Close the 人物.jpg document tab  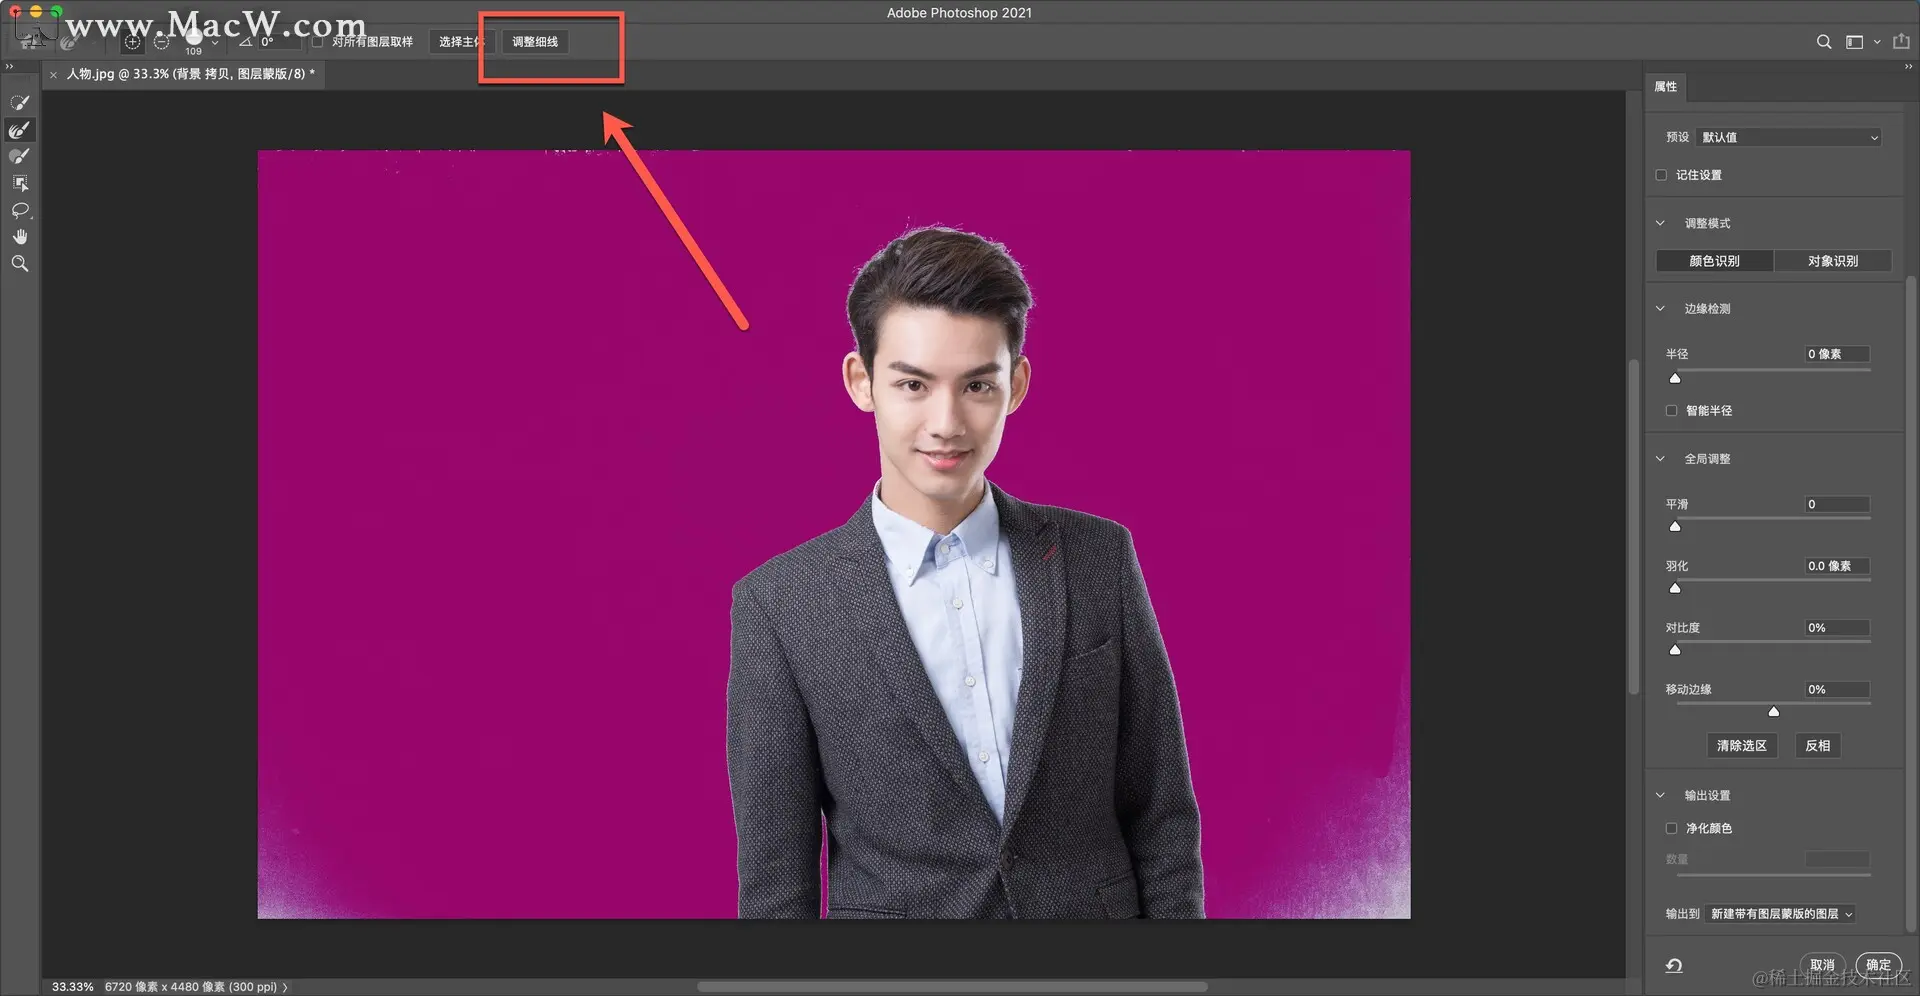[x=54, y=74]
